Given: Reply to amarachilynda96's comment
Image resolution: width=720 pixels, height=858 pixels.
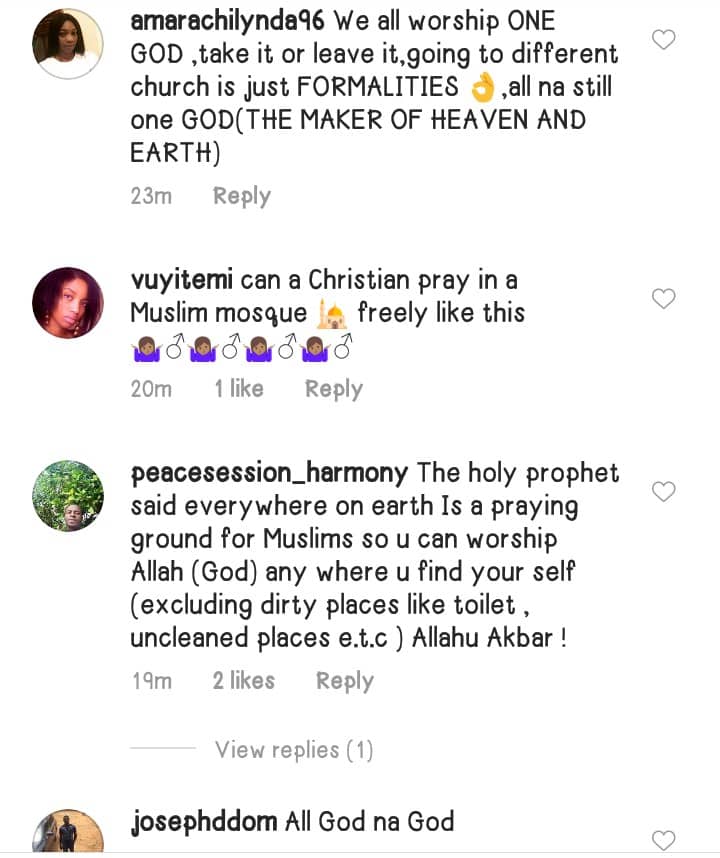Looking at the screenshot, I should click(242, 196).
